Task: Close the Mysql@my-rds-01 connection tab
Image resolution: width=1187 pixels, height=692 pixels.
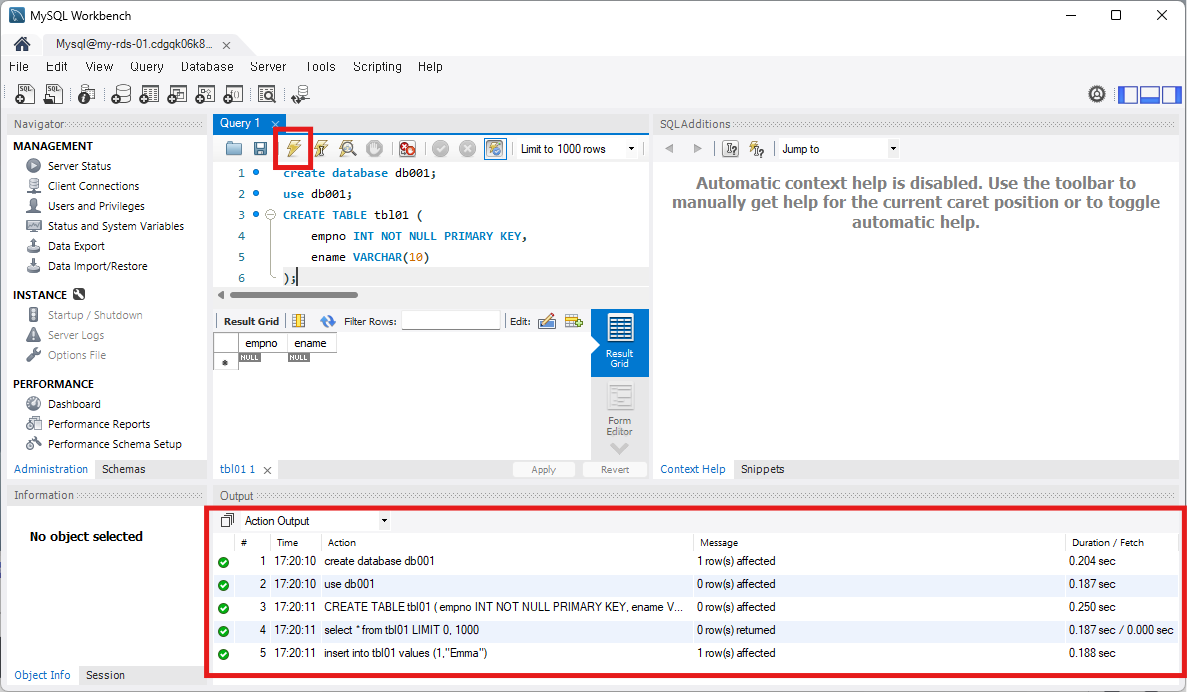Action: [226, 45]
